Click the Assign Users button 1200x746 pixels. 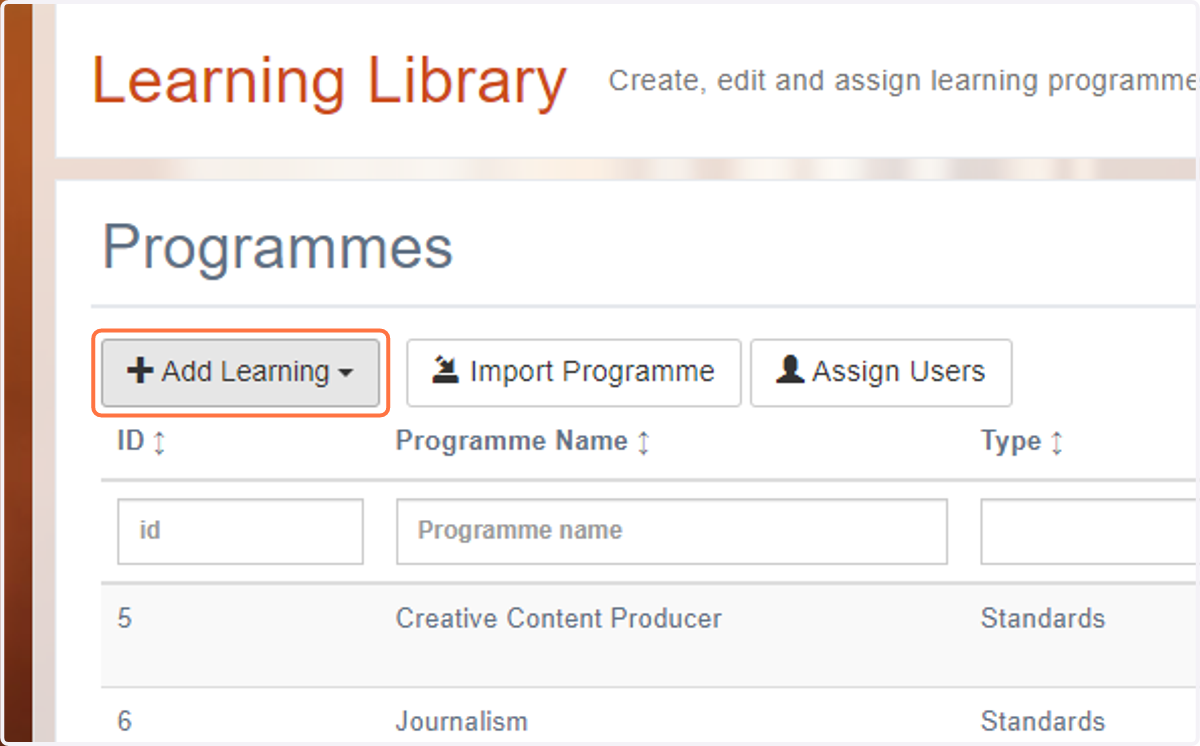click(x=881, y=372)
